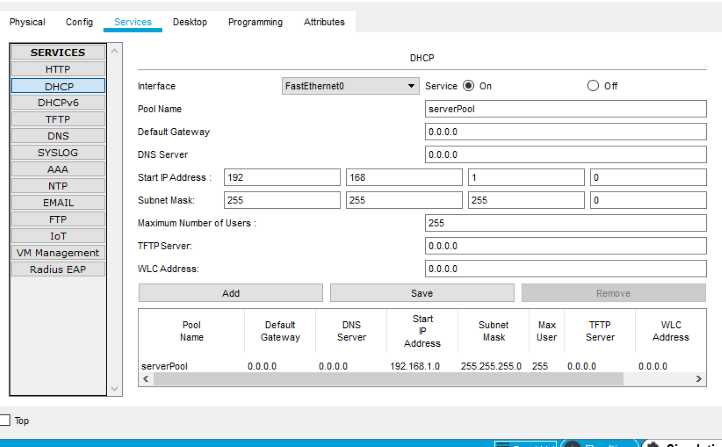Turn the DHCP service Off
722x447 pixels.
(x=593, y=86)
